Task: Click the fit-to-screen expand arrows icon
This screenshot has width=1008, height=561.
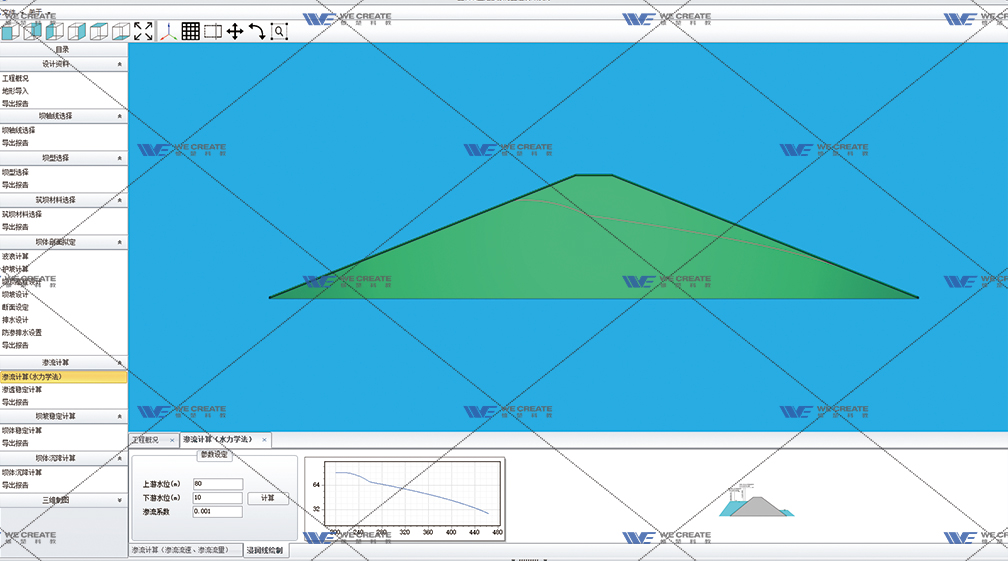Action: (143, 31)
